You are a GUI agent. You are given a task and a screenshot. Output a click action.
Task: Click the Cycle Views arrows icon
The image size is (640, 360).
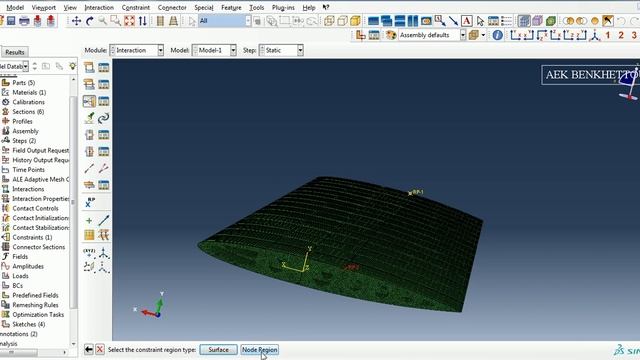coord(142,20)
